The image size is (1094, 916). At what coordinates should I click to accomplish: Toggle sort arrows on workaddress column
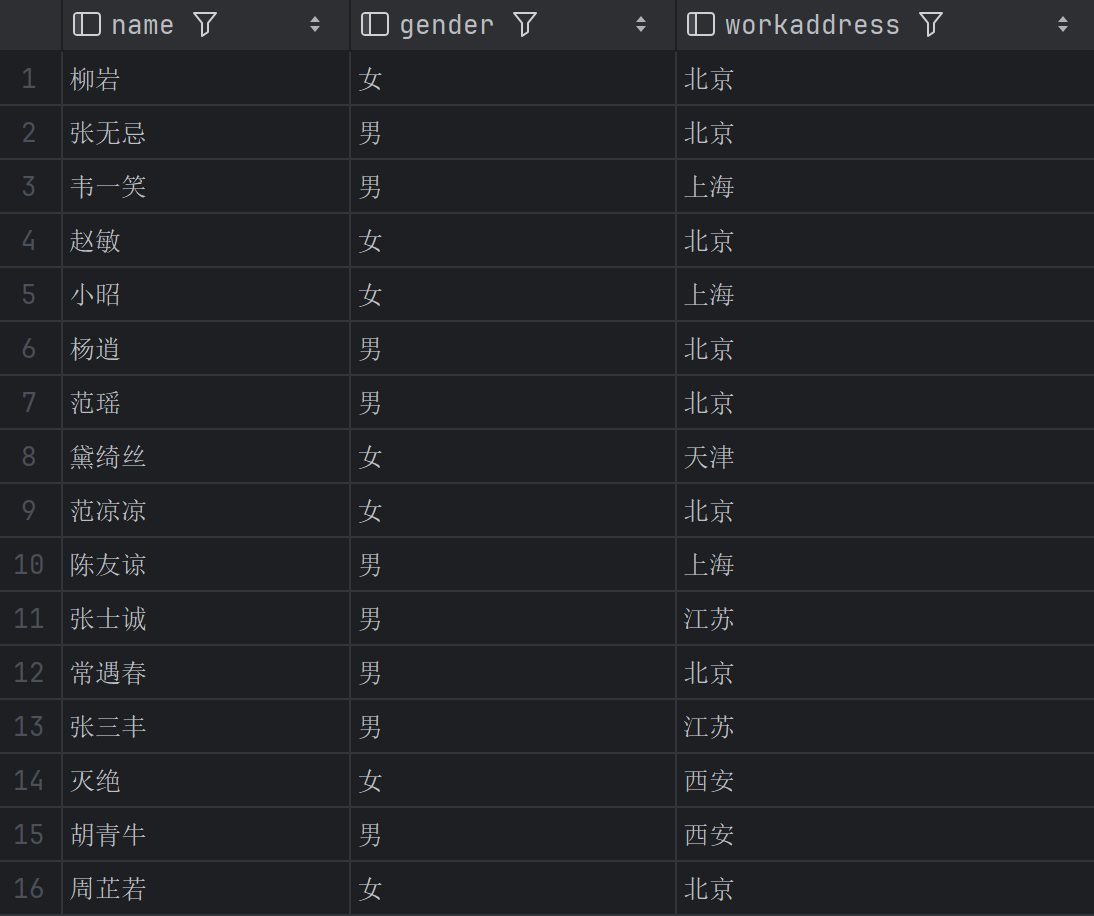[1063, 25]
